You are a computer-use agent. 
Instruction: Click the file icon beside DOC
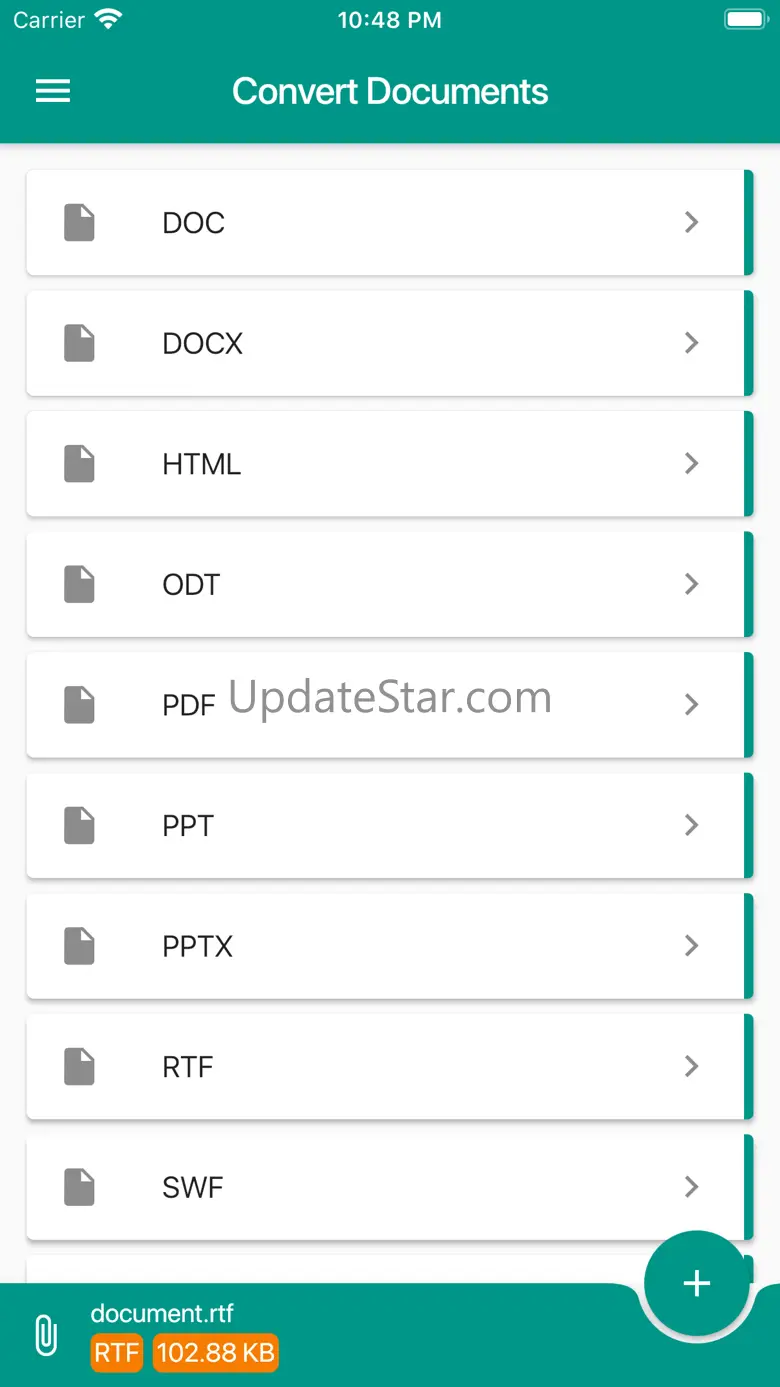coord(79,222)
